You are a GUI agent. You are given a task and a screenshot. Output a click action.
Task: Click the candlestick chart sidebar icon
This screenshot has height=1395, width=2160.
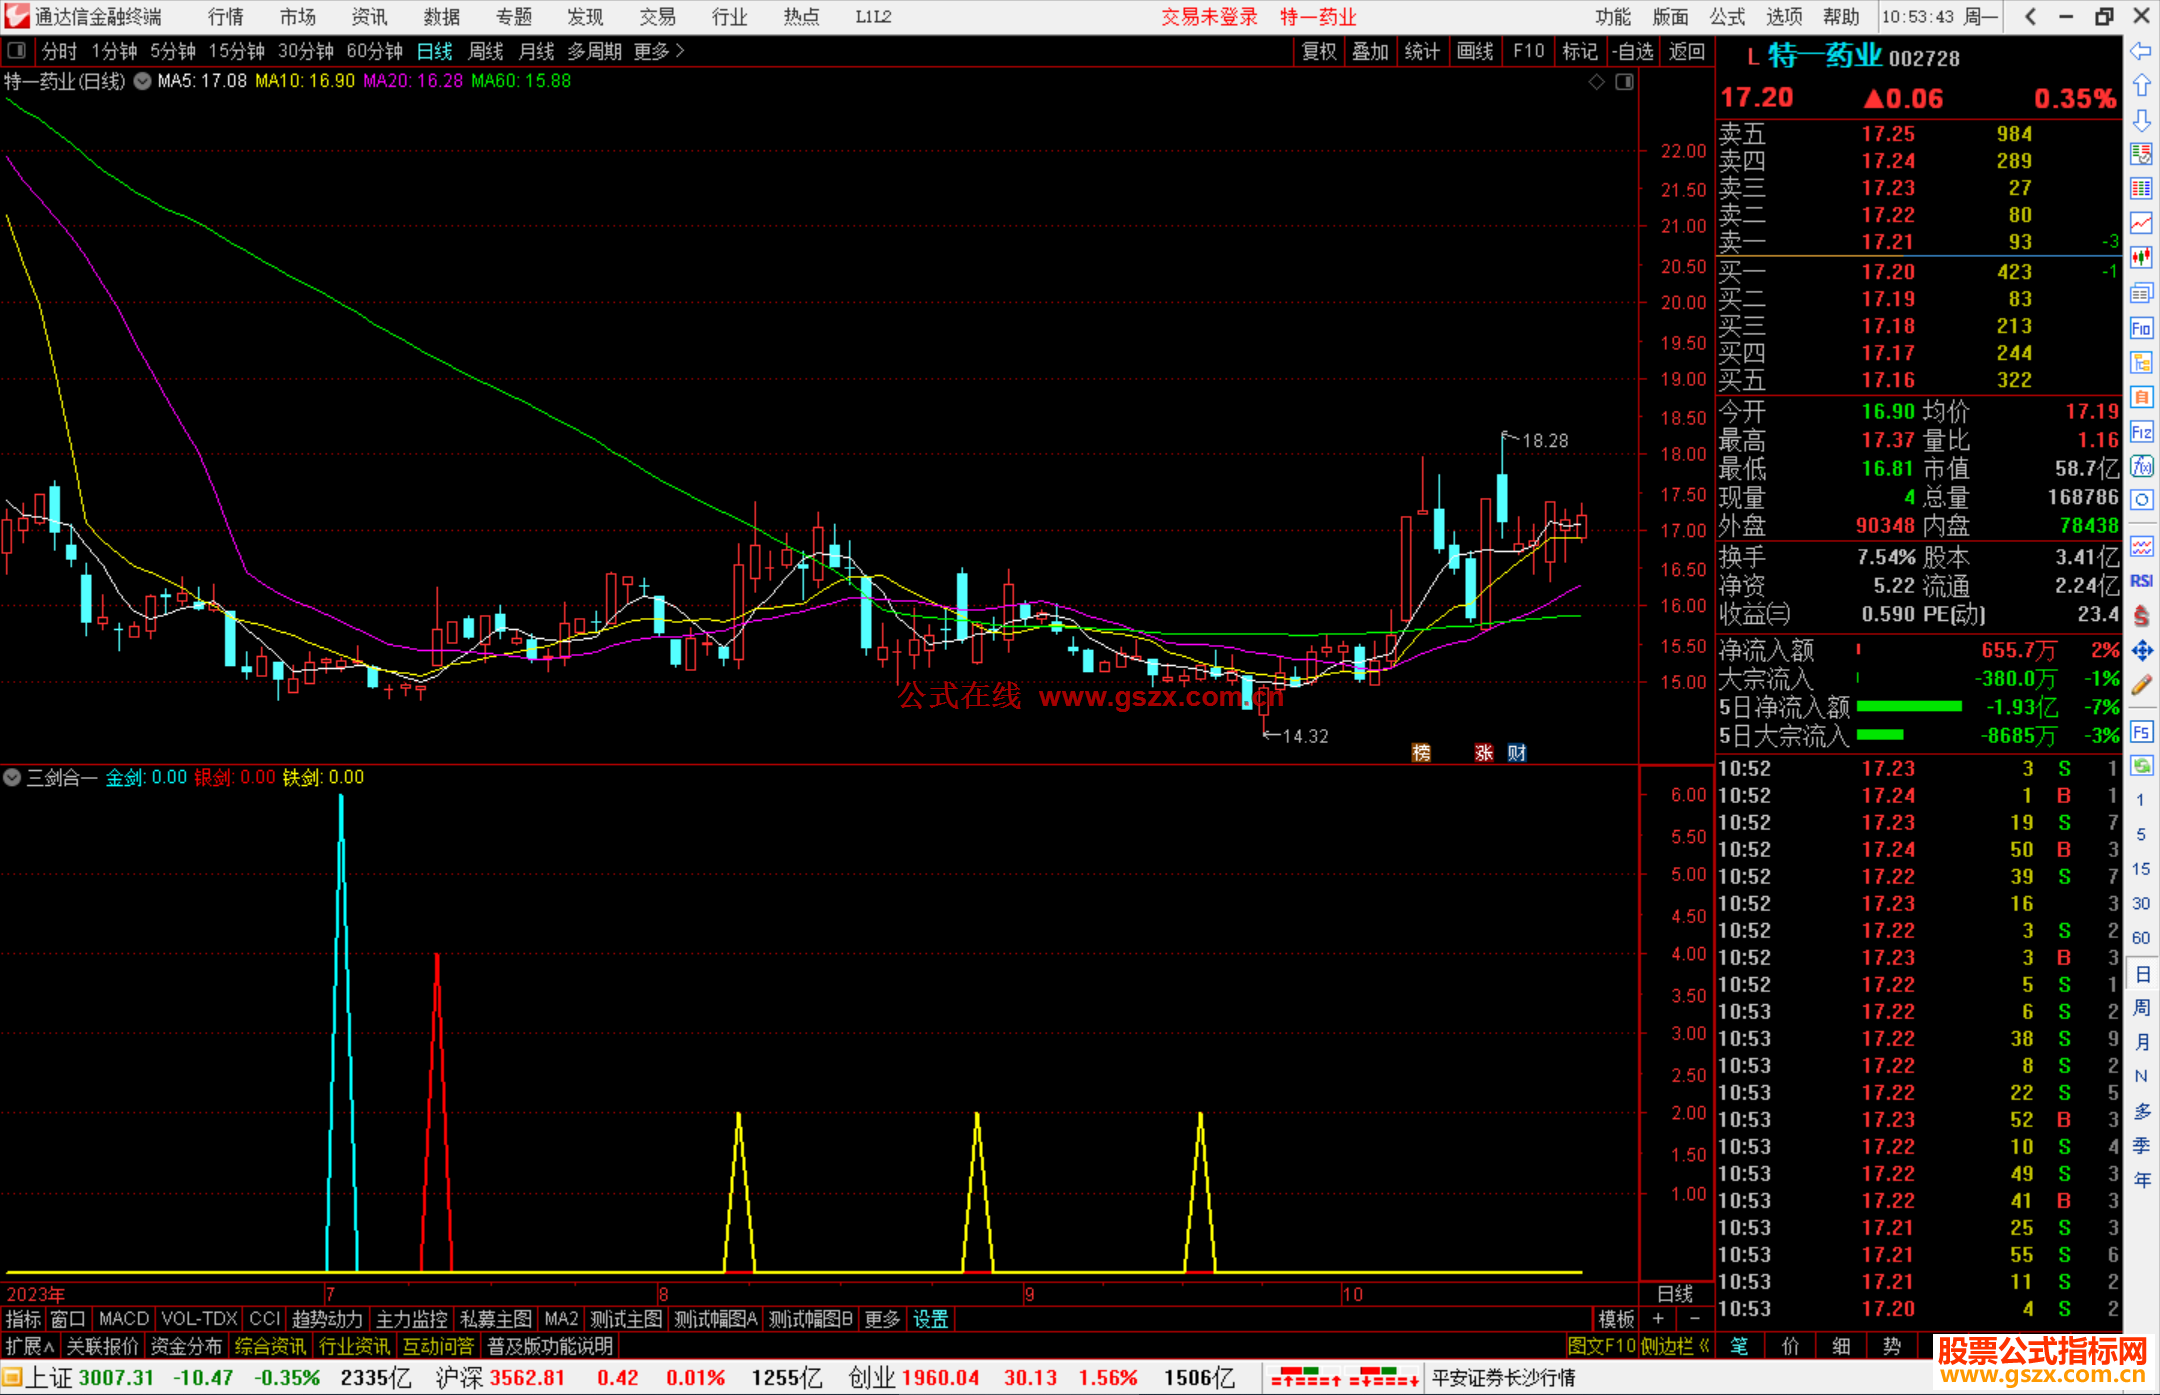[2141, 258]
